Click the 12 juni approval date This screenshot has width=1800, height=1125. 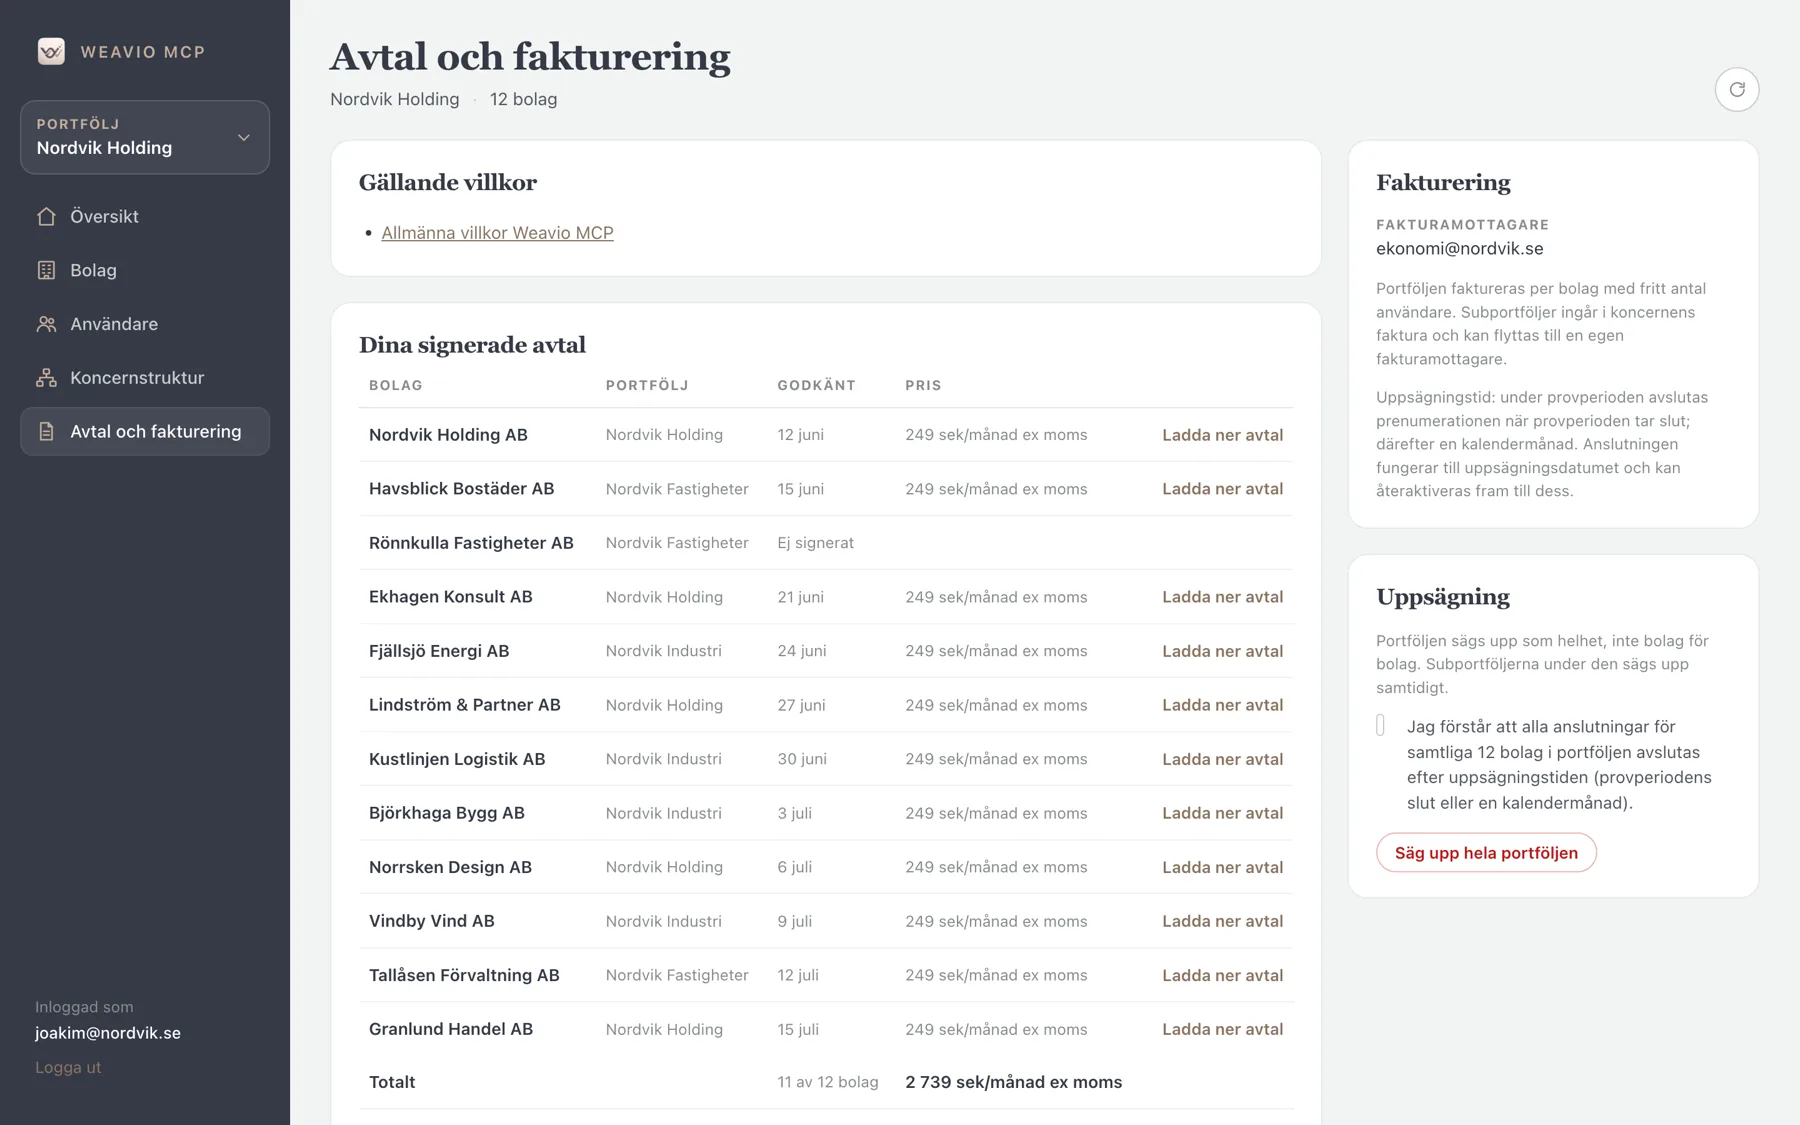click(800, 435)
